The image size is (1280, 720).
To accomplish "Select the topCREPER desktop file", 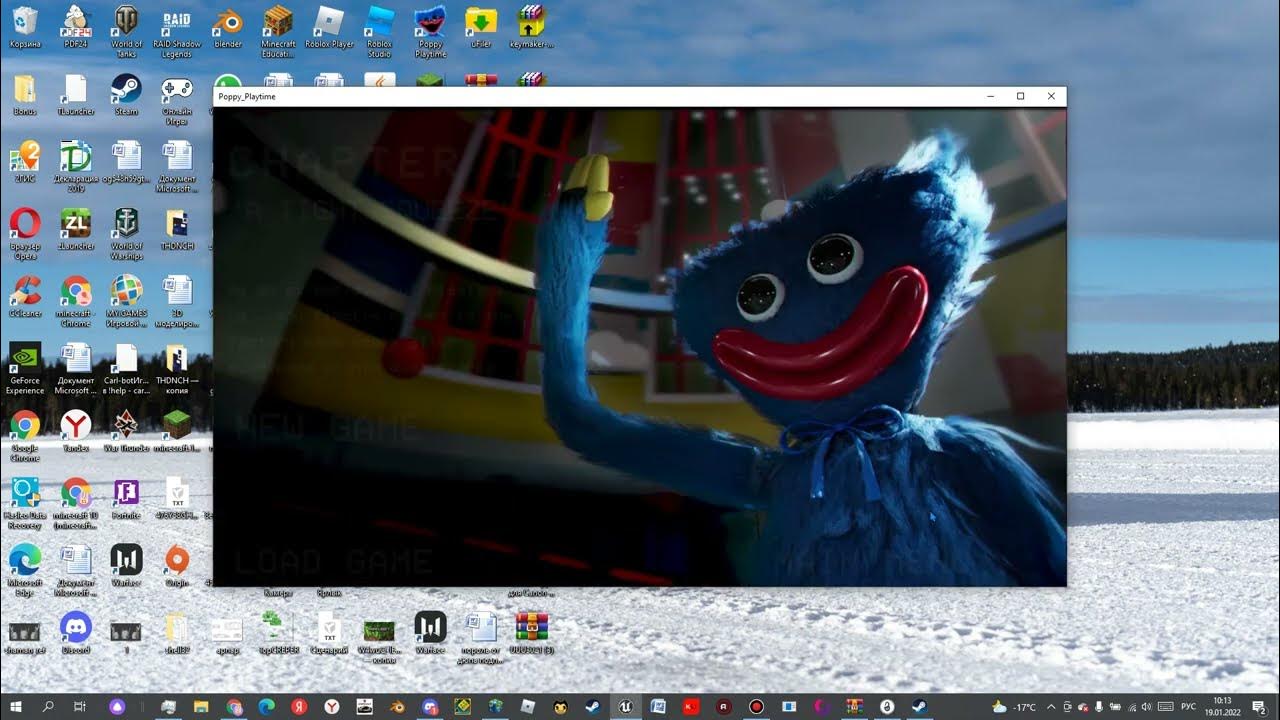I will point(278,632).
